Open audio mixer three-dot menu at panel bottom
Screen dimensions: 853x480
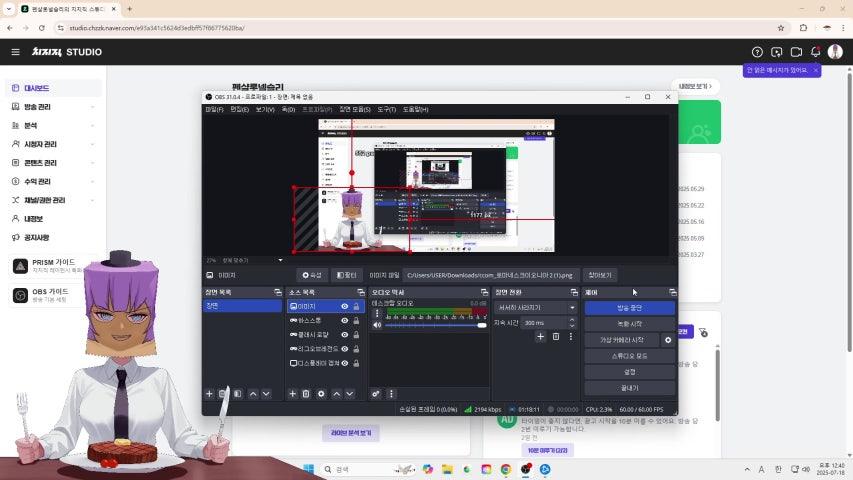pyautogui.click(x=391, y=393)
